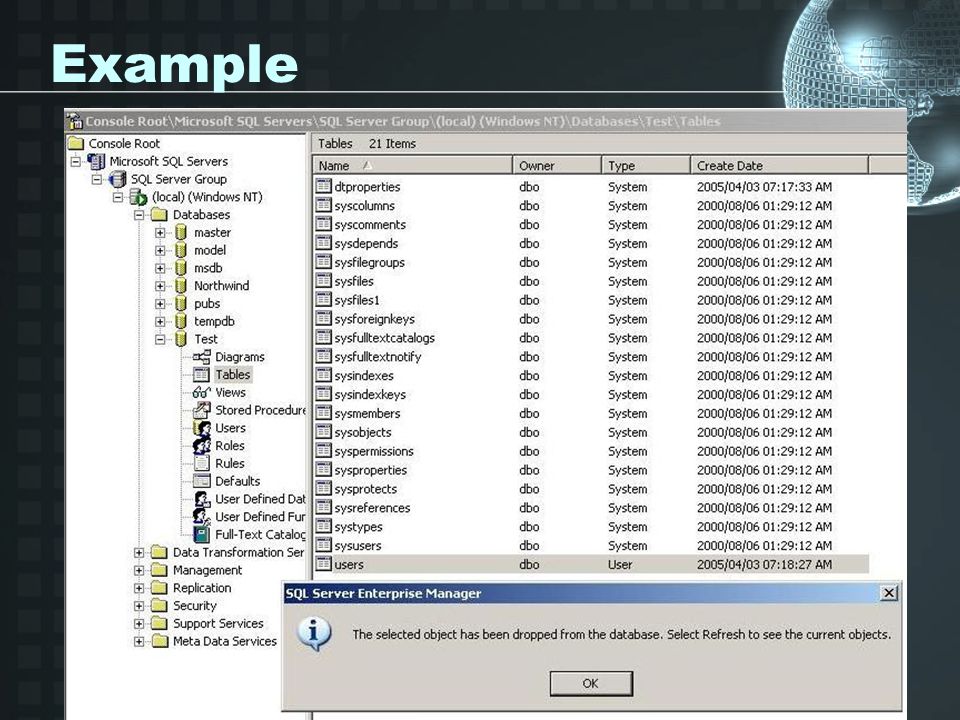Expand the Support Services folder

139,623
